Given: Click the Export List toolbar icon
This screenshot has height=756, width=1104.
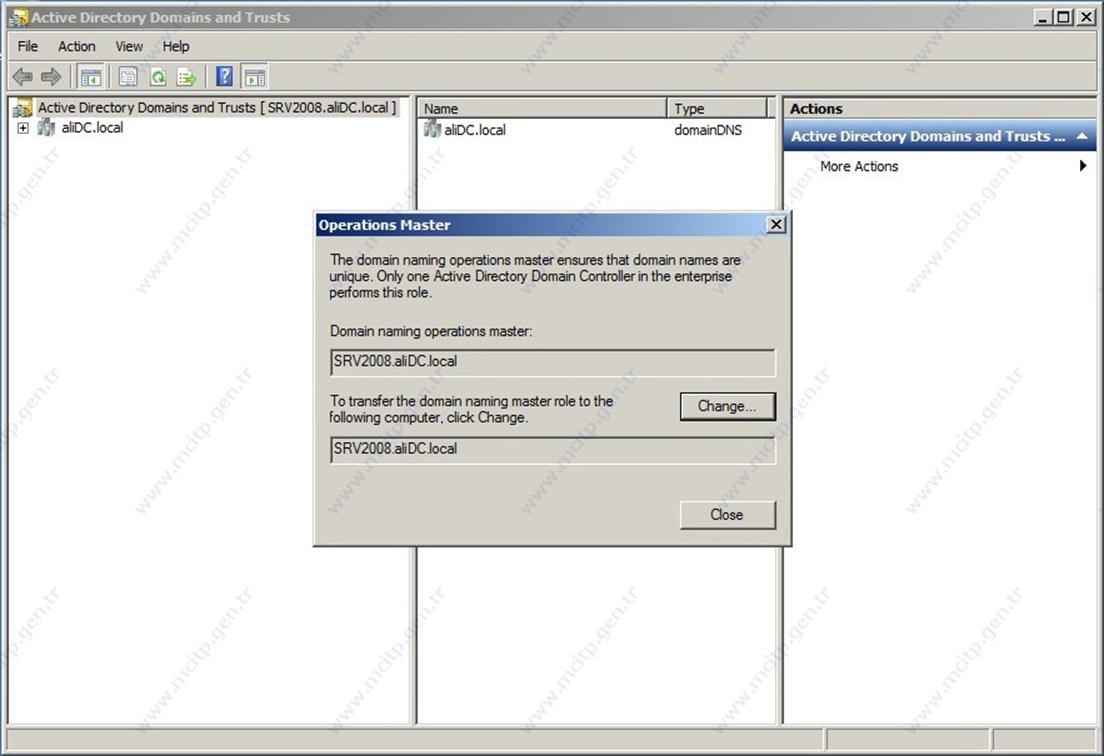Looking at the screenshot, I should point(187,77).
